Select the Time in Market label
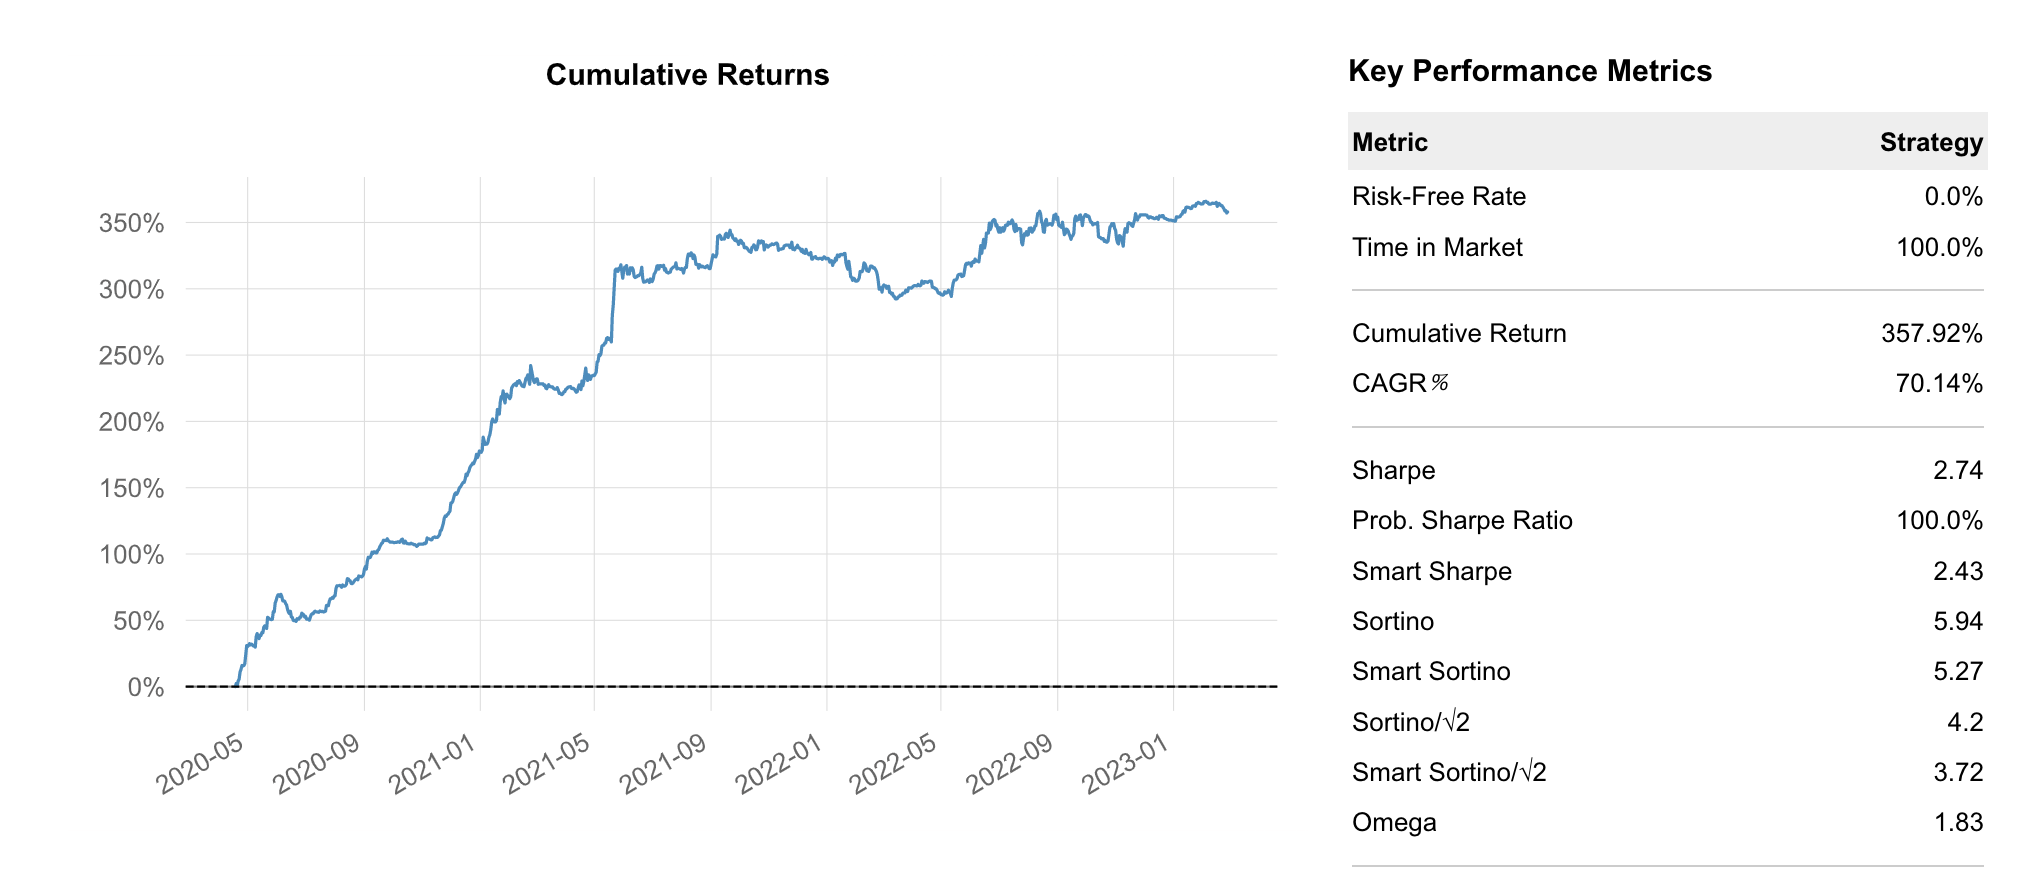The width and height of the screenshot is (2034, 878). point(1436,247)
